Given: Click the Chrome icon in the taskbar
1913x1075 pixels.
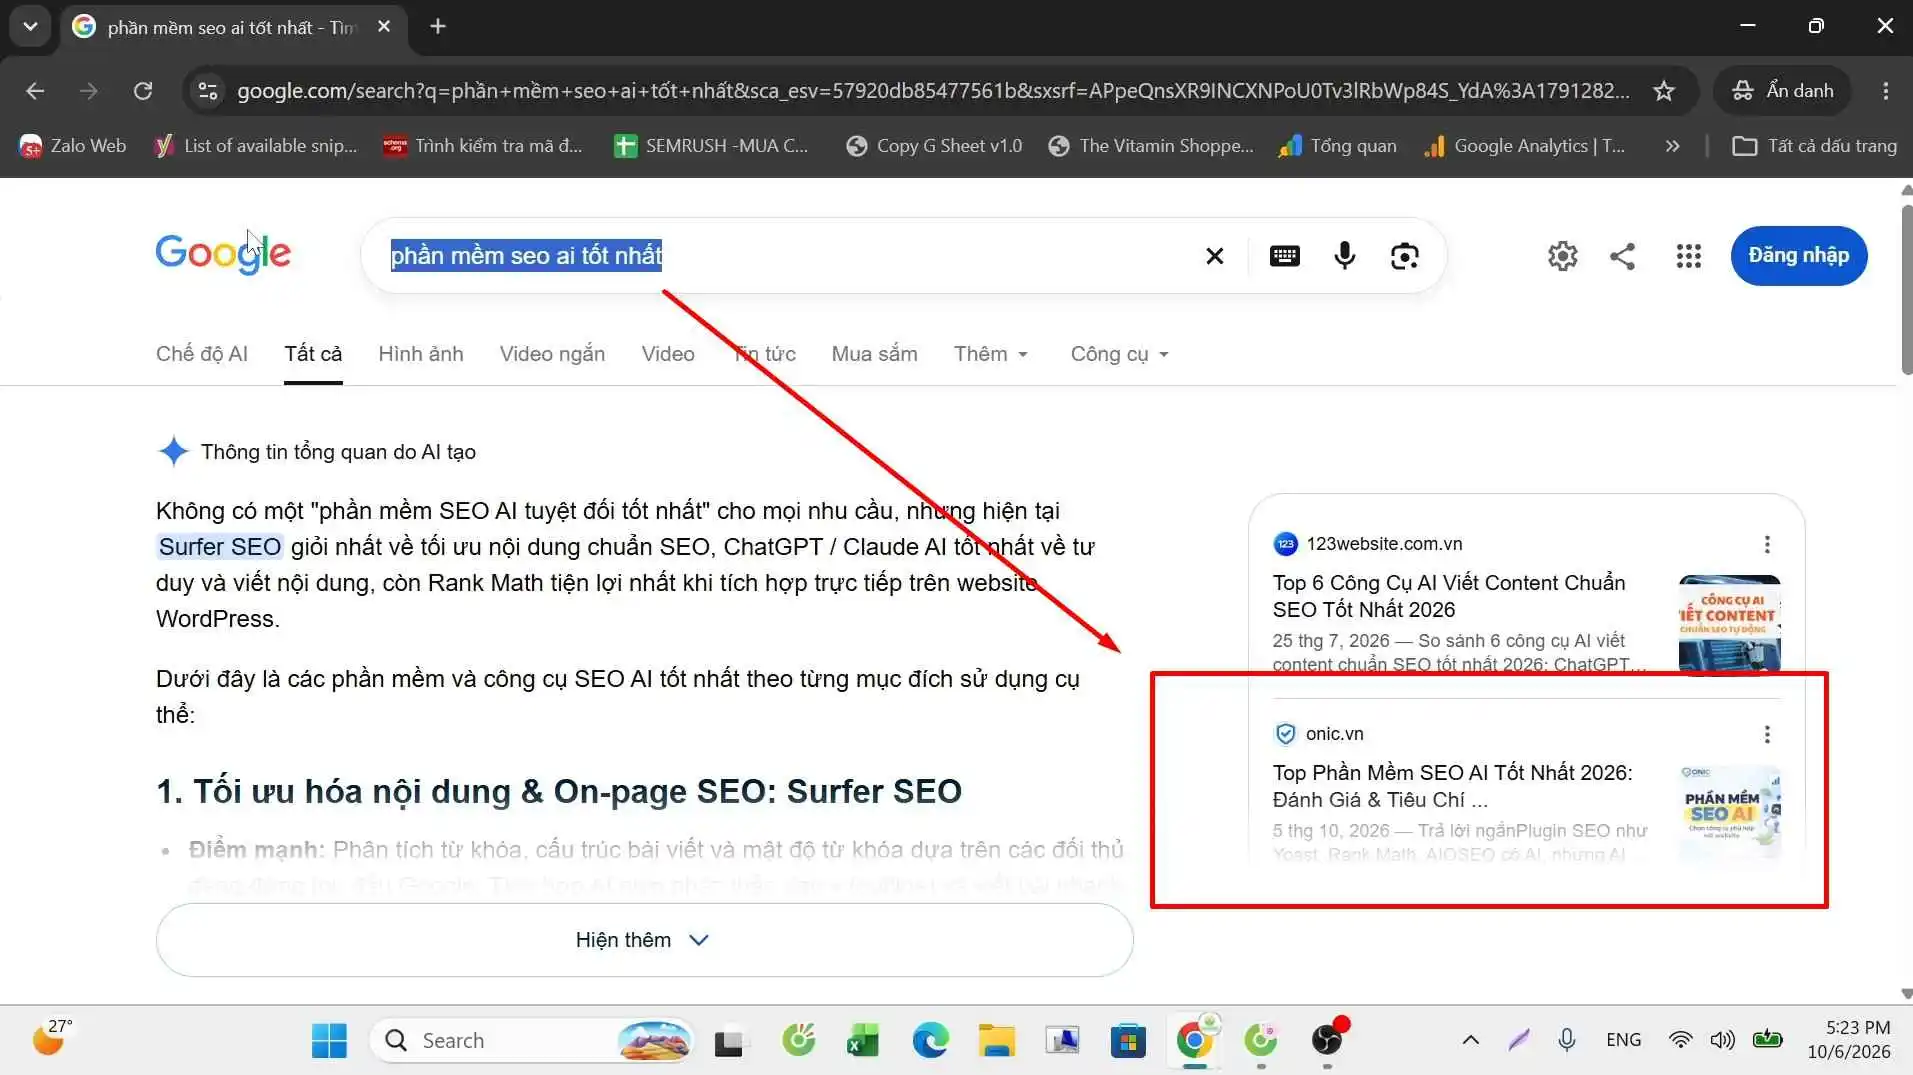Looking at the screenshot, I should tap(1195, 1041).
